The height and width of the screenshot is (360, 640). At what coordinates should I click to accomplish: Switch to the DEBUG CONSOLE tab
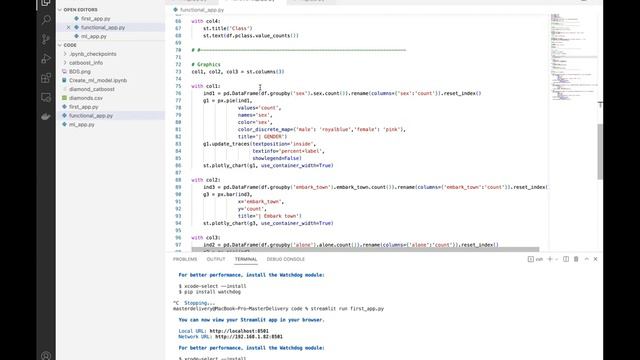286,259
